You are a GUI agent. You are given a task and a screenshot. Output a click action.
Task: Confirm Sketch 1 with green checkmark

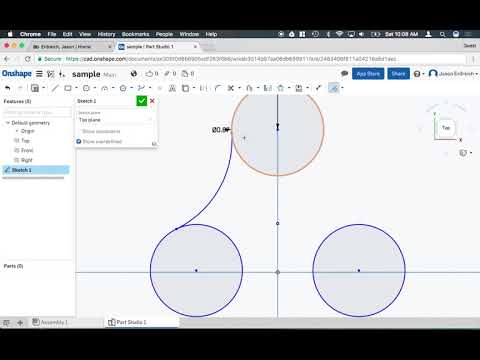point(142,101)
